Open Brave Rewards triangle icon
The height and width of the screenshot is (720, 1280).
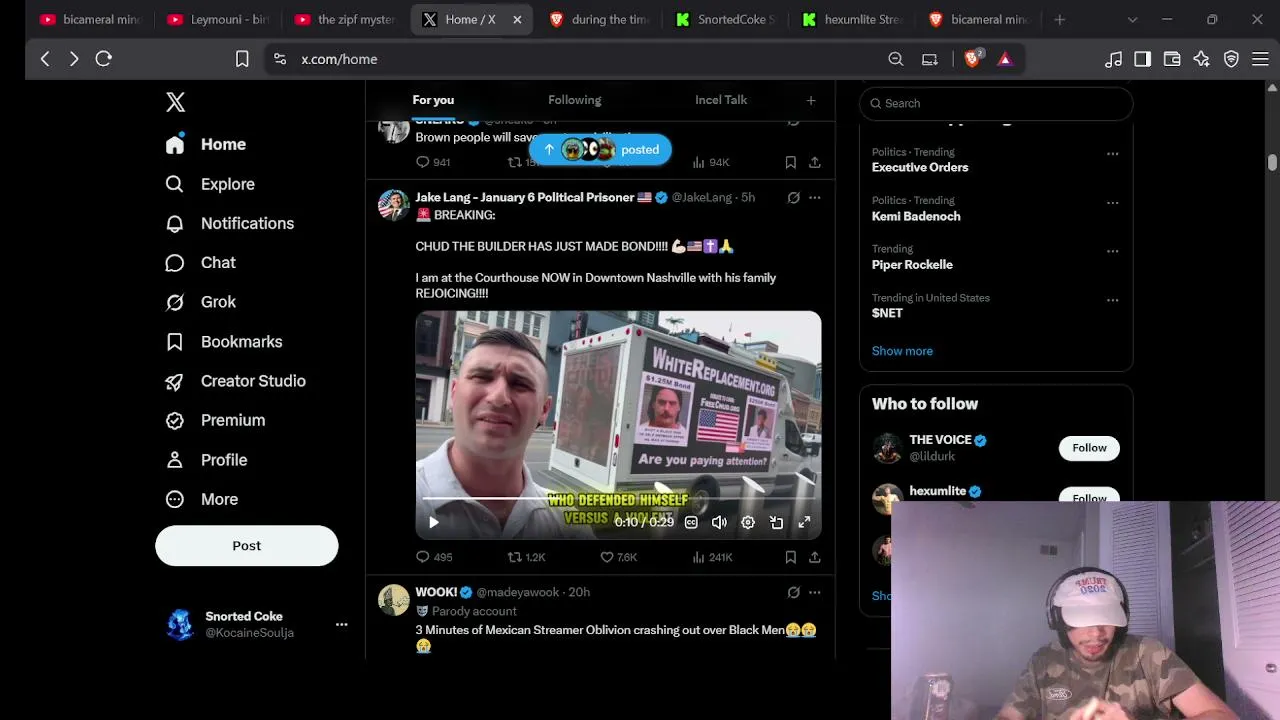pos(1005,59)
